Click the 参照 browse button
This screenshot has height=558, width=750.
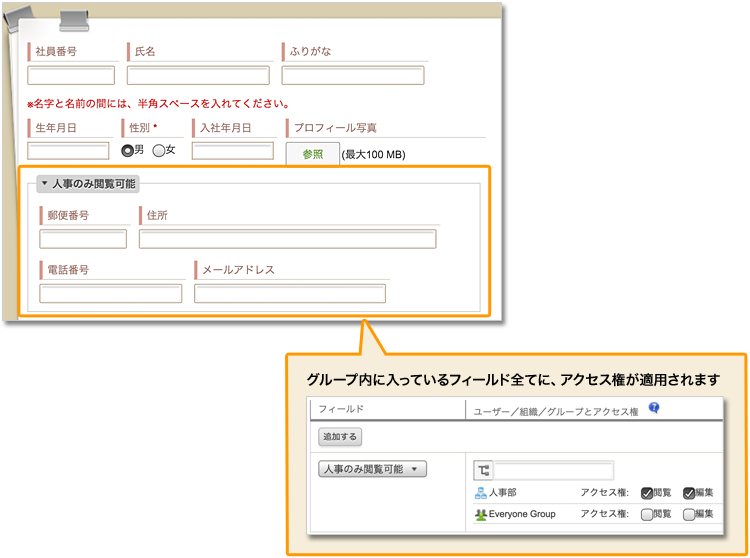coord(312,154)
